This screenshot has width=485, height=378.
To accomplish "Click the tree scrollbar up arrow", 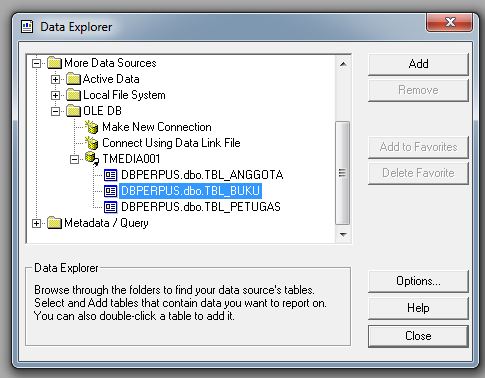I will tap(343, 64).
